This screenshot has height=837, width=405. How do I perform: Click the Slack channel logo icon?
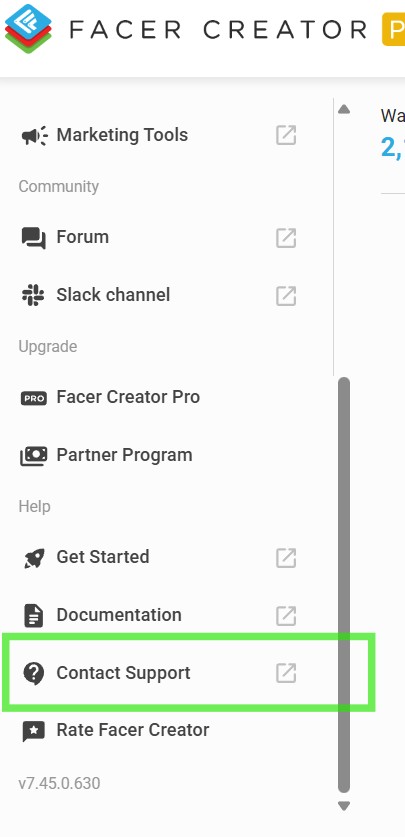(33, 295)
